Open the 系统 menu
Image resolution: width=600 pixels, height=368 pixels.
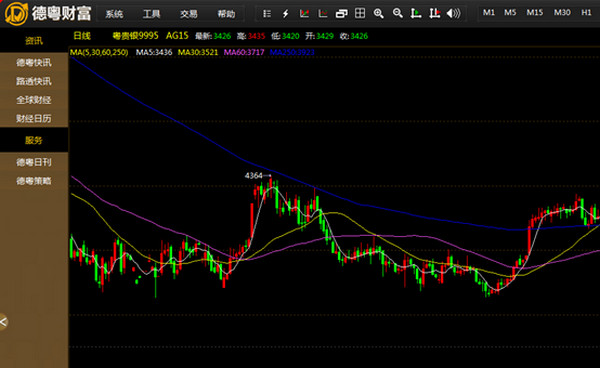click(x=114, y=14)
